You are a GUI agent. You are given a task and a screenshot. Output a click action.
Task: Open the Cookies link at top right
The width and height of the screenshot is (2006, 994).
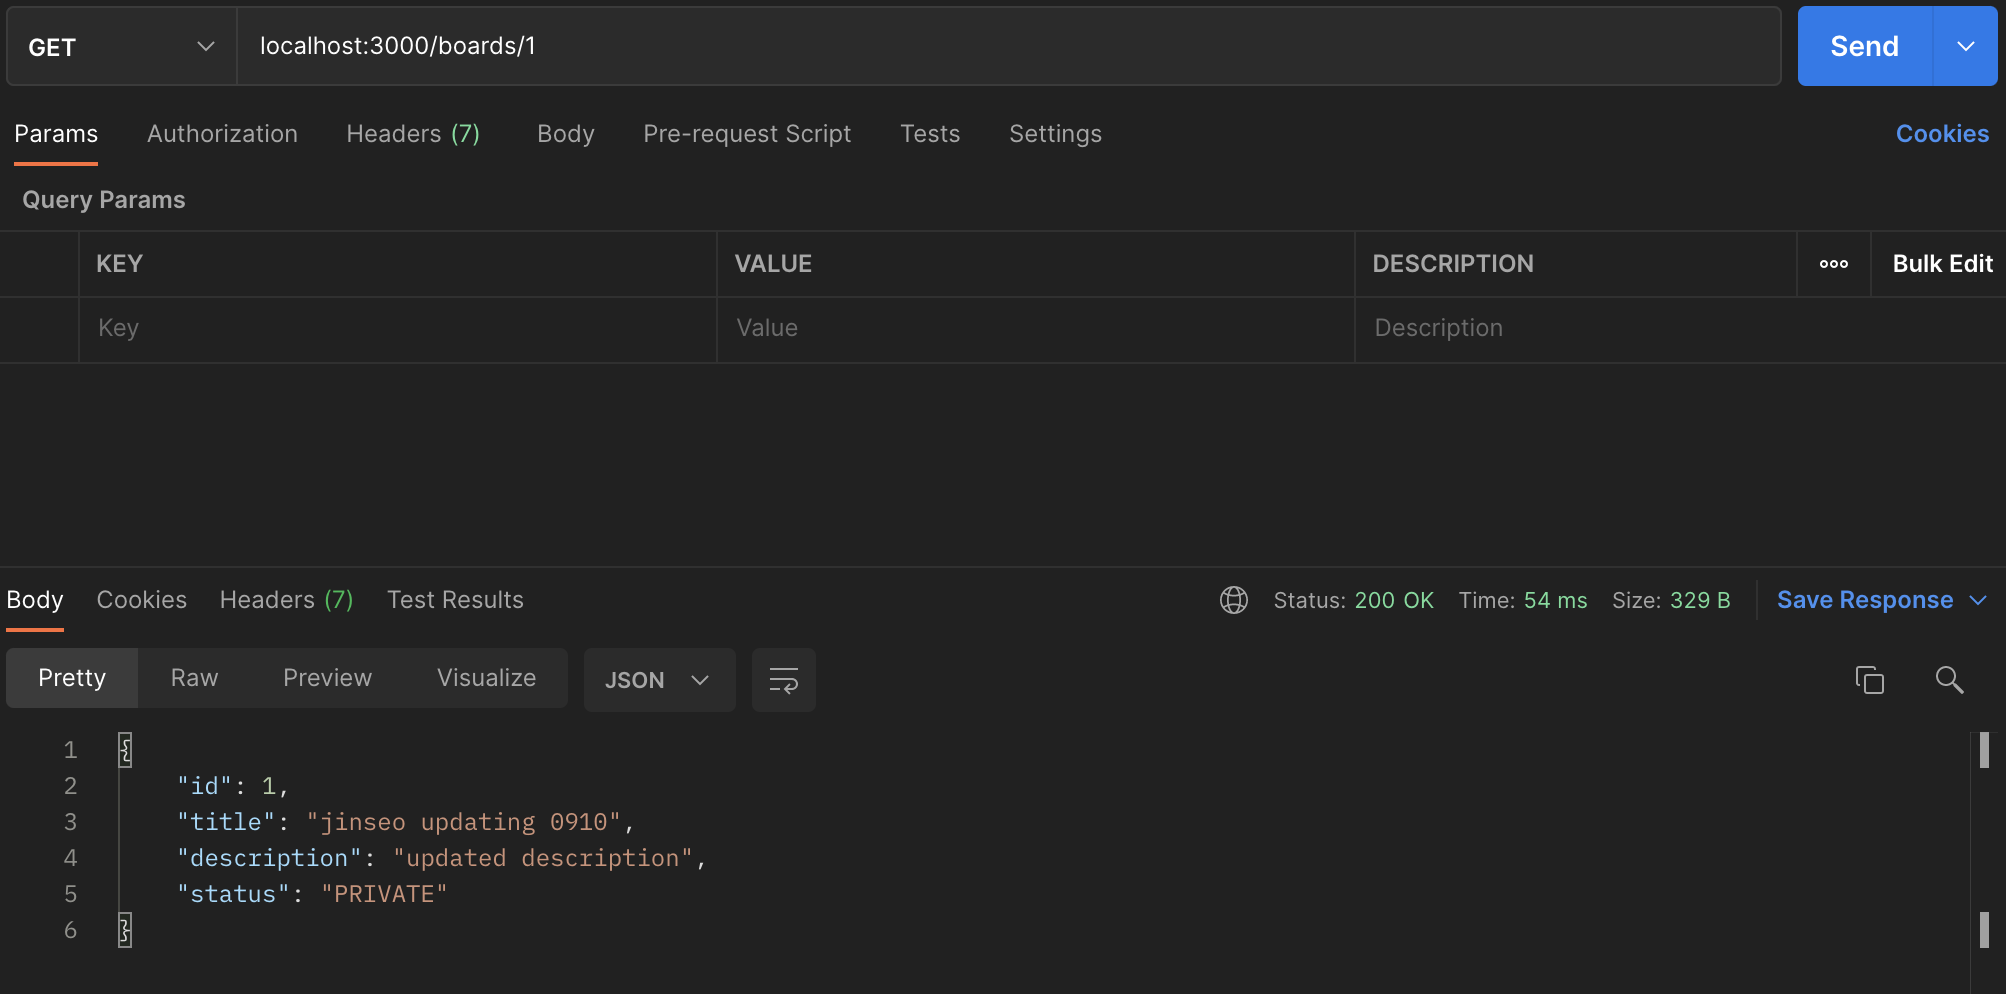click(1942, 134)
